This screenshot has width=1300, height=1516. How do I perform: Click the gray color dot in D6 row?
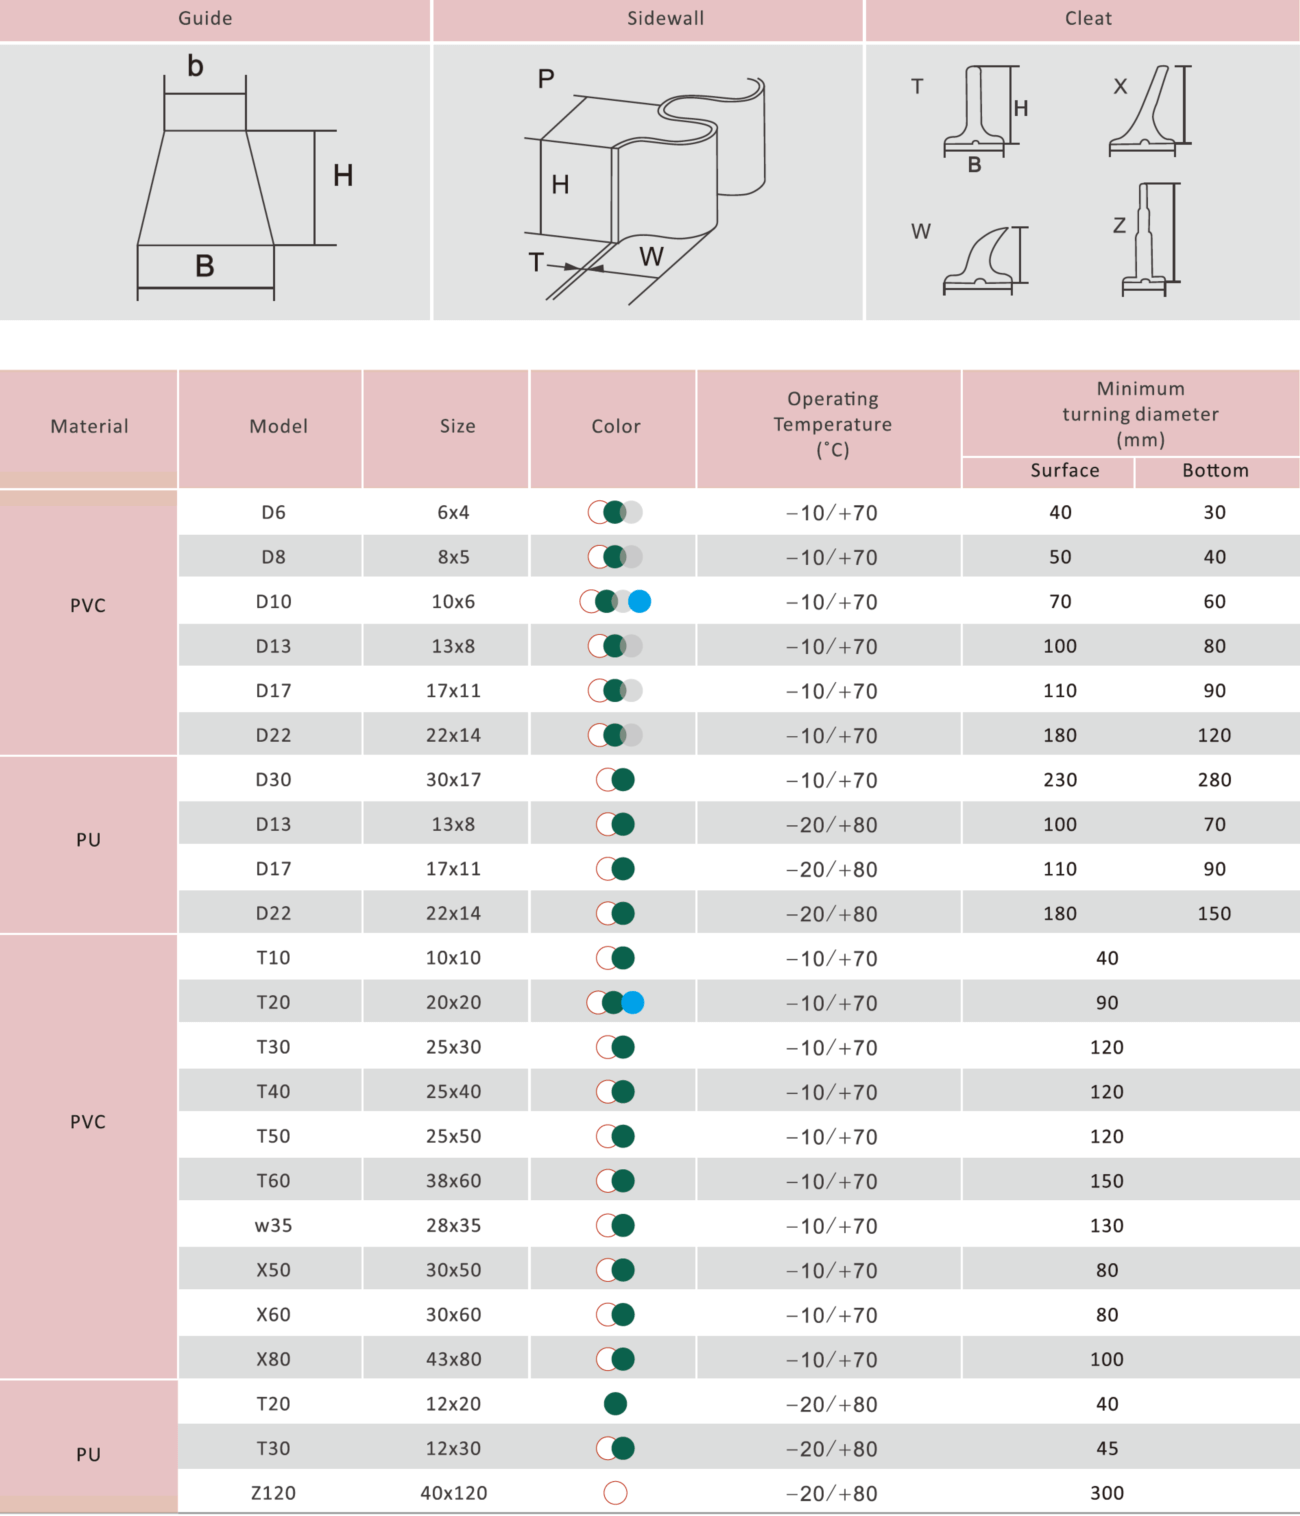tap(633, 512)
